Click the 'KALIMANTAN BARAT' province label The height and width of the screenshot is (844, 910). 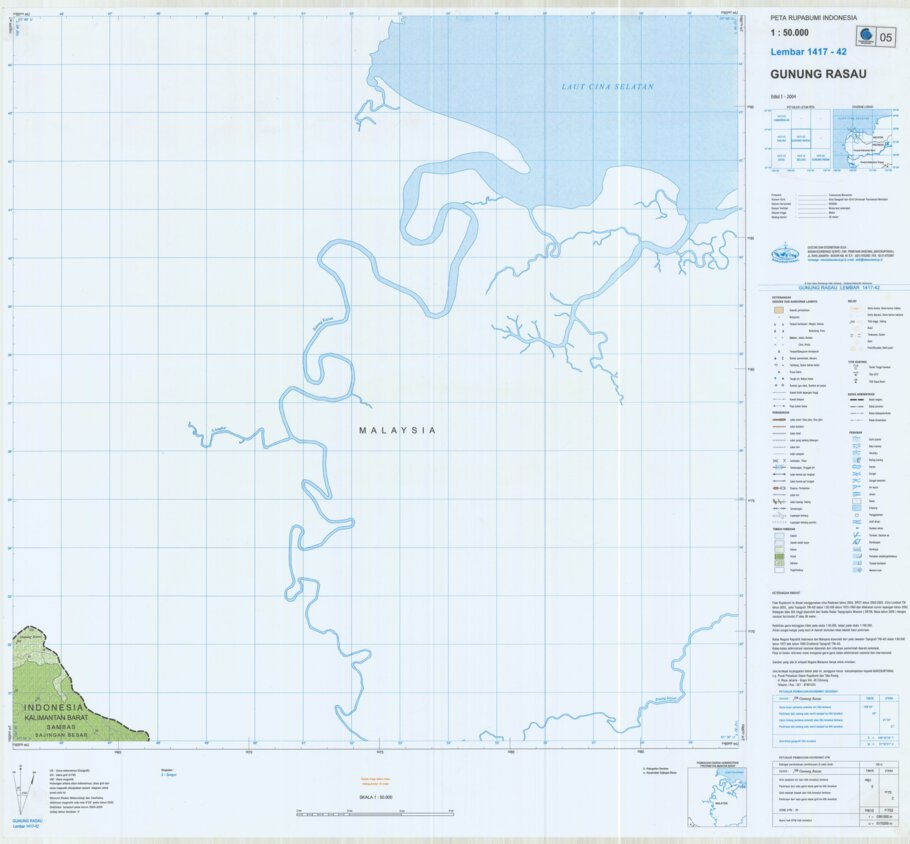pos(56,717)
